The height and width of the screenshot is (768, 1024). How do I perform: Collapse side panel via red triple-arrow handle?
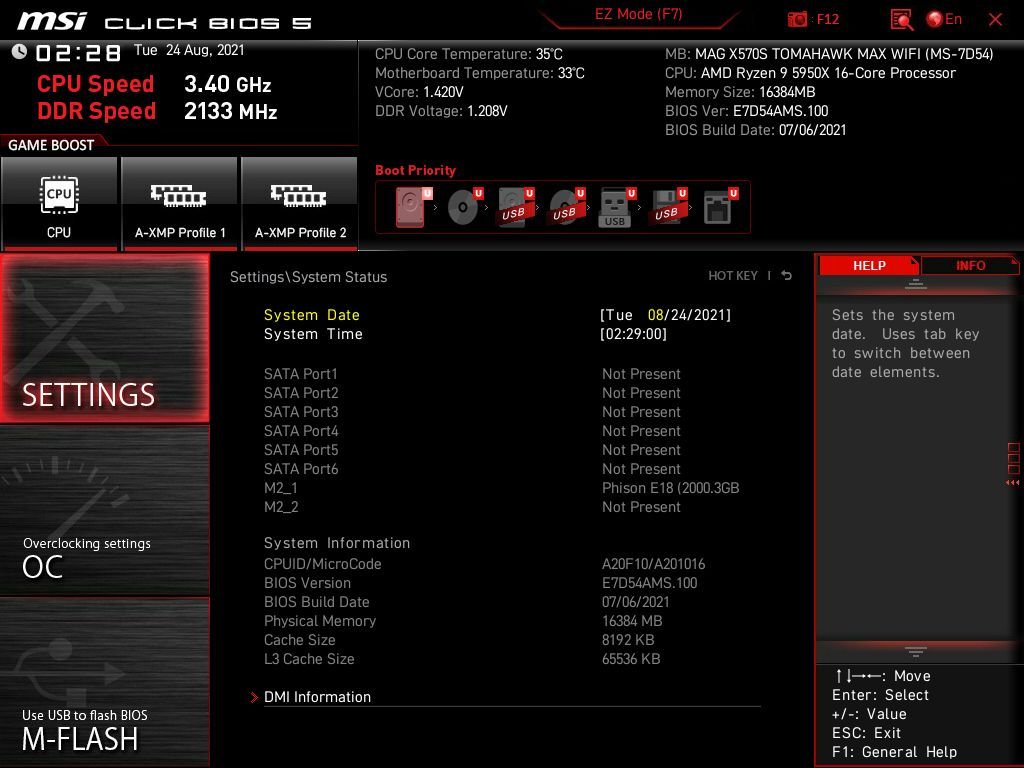[1012, 483]
